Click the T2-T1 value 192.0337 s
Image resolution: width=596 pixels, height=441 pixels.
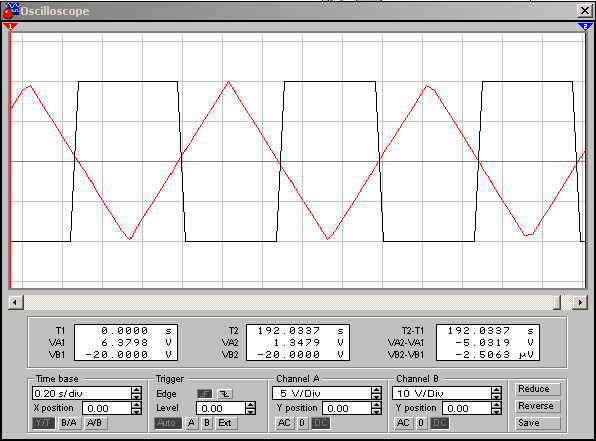[x=490, y=330]
